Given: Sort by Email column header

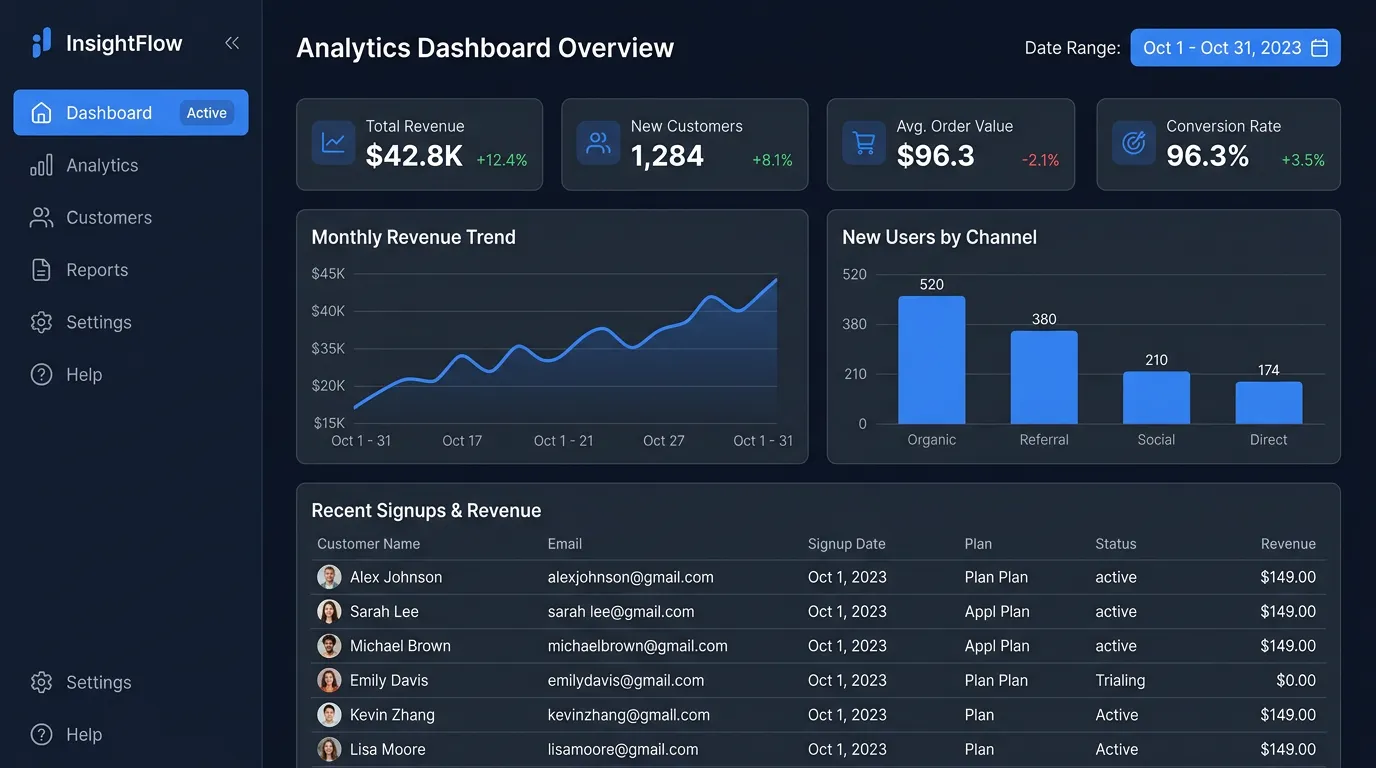Looking at the screenshot, I should coord(565,544).
